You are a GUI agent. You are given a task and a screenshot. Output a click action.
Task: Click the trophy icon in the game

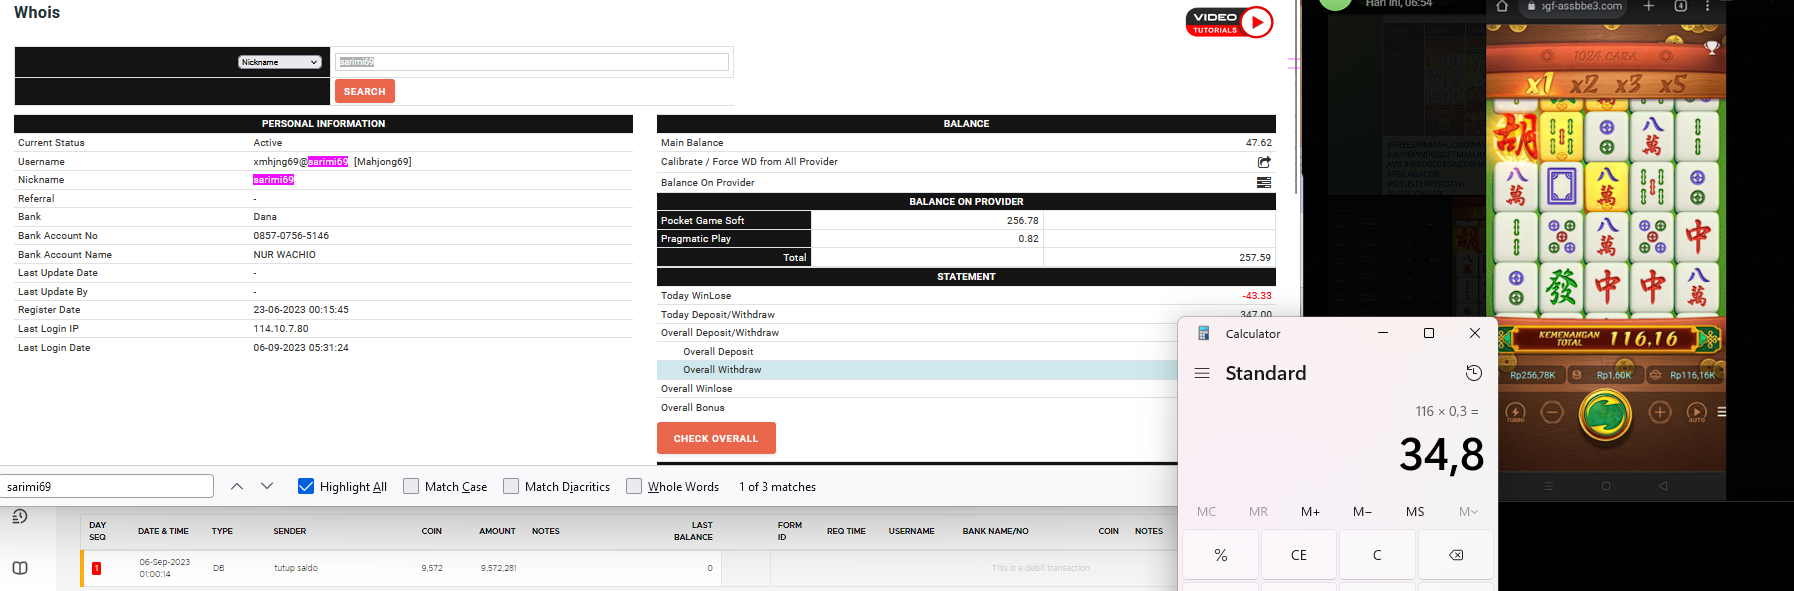pyautogui.click(x=1712, y=47)
